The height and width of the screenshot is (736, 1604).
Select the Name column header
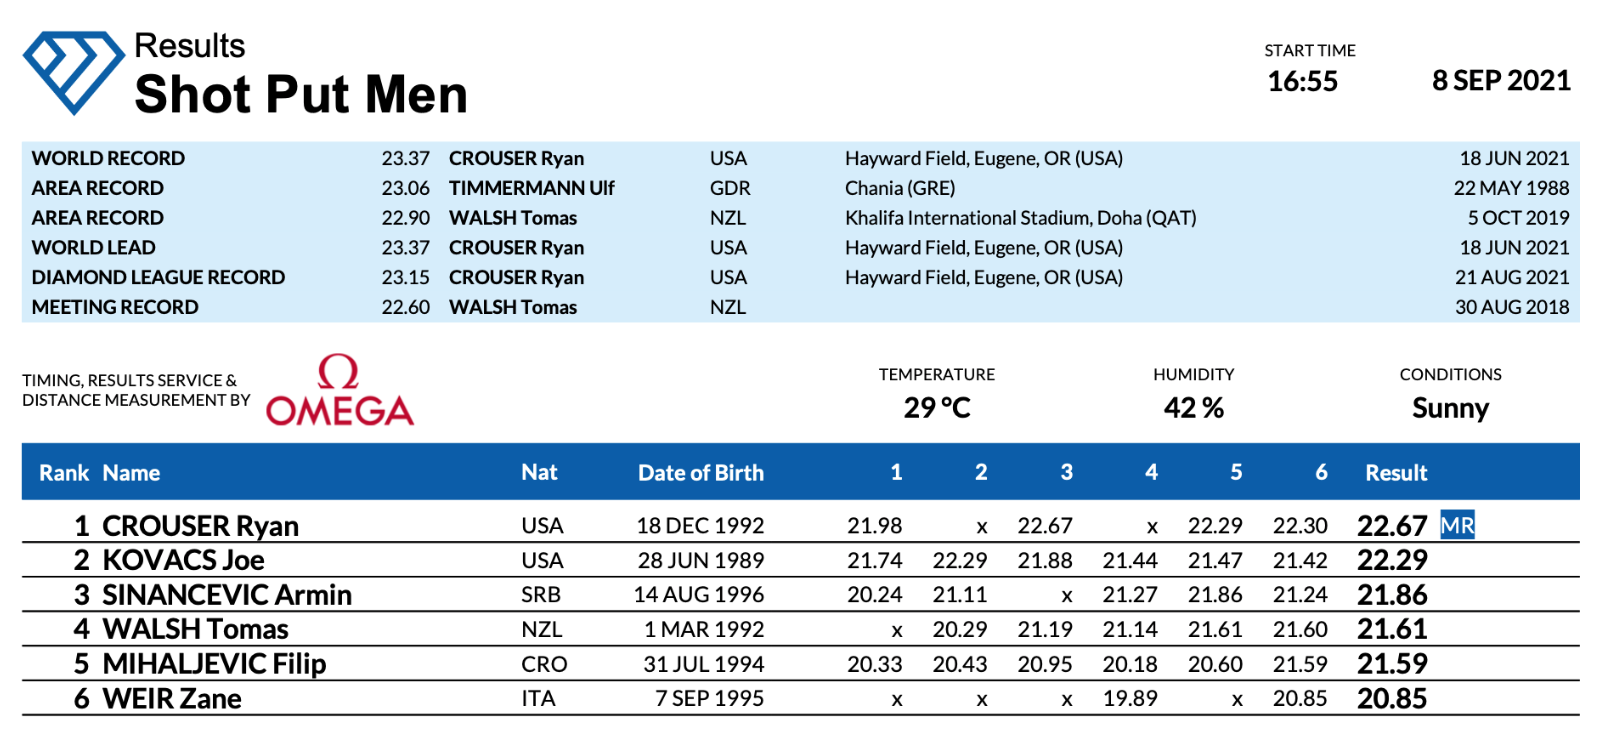coord(131,473)
